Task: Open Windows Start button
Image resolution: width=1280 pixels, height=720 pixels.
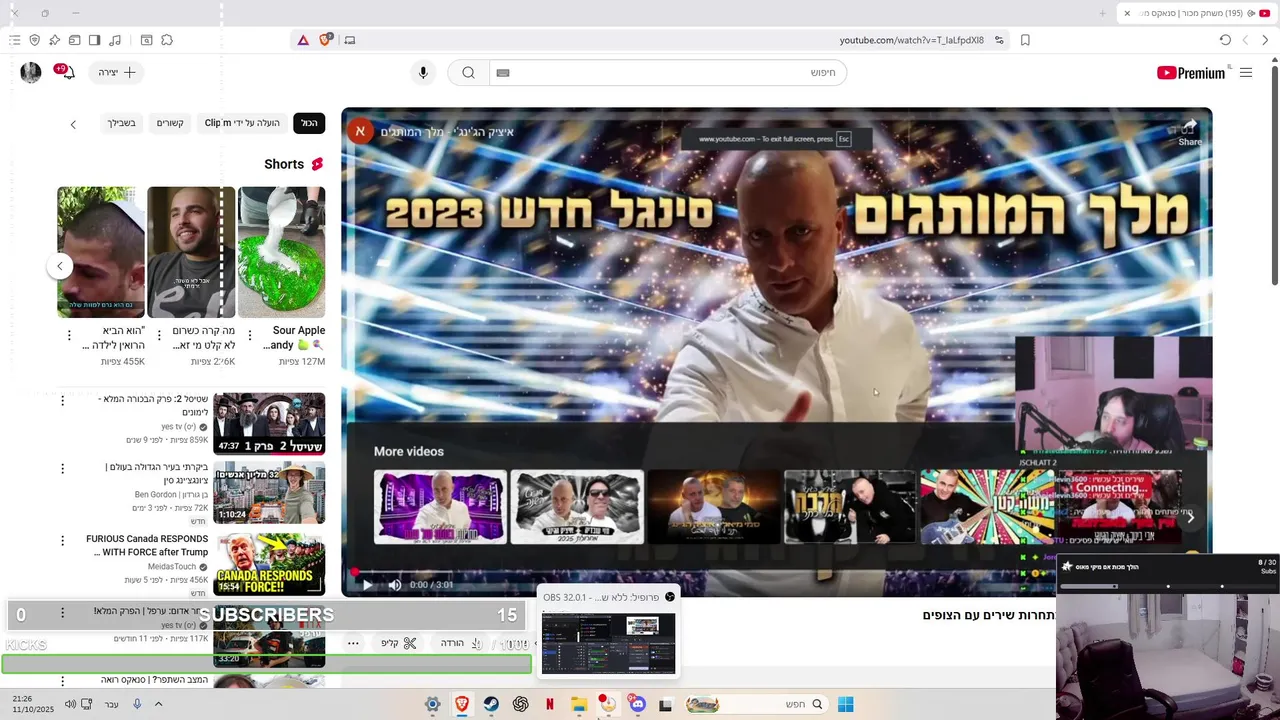Action: (845, 704)
